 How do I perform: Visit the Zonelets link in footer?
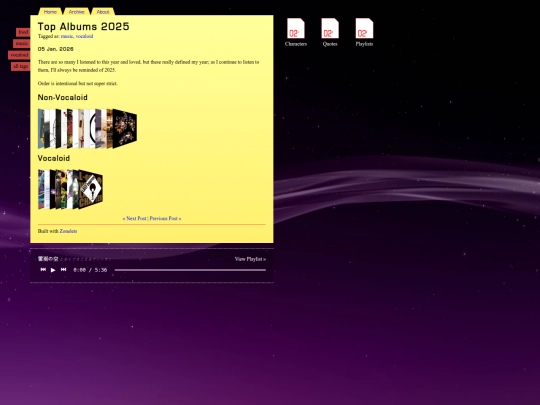(68, 231)
